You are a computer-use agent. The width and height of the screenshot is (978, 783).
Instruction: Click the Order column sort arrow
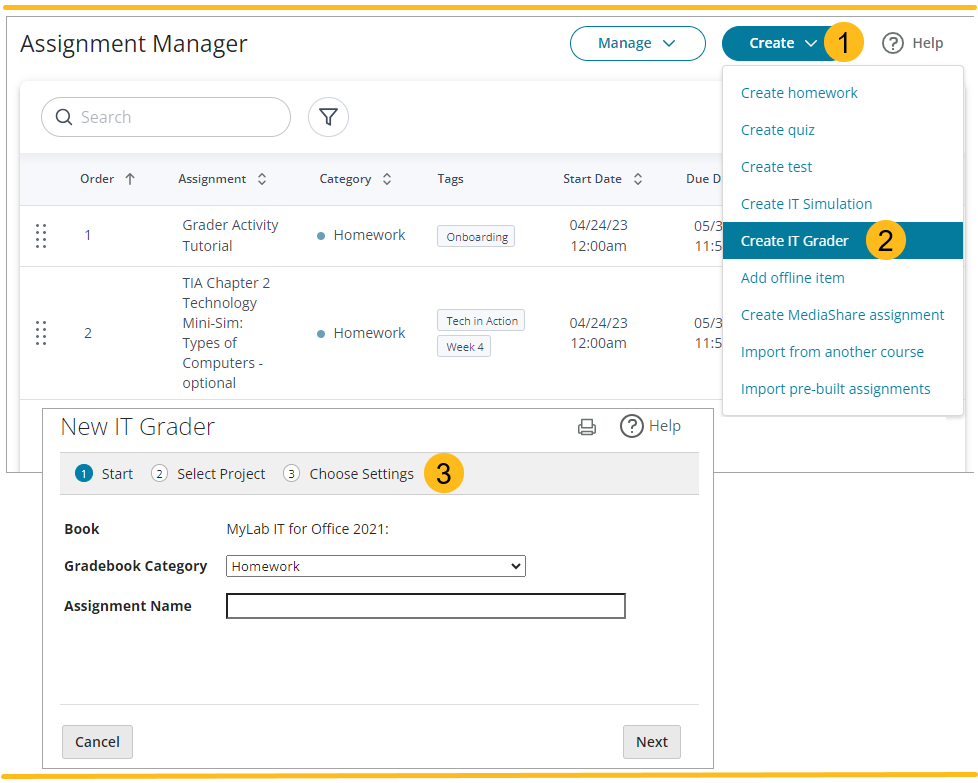[x=131, y=178]
